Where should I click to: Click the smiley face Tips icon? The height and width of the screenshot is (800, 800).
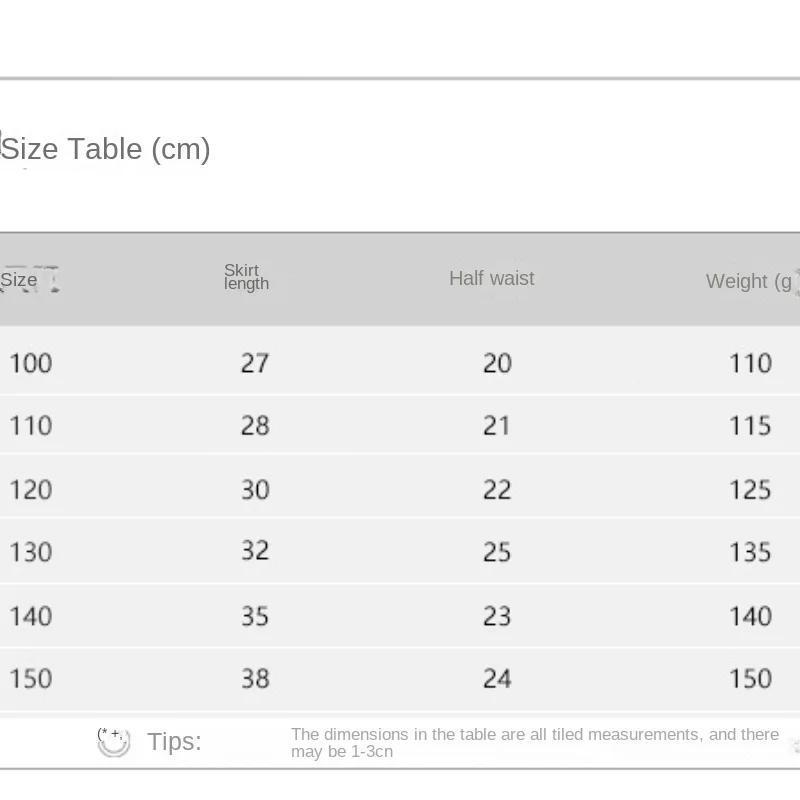click(x=113, y=742)
